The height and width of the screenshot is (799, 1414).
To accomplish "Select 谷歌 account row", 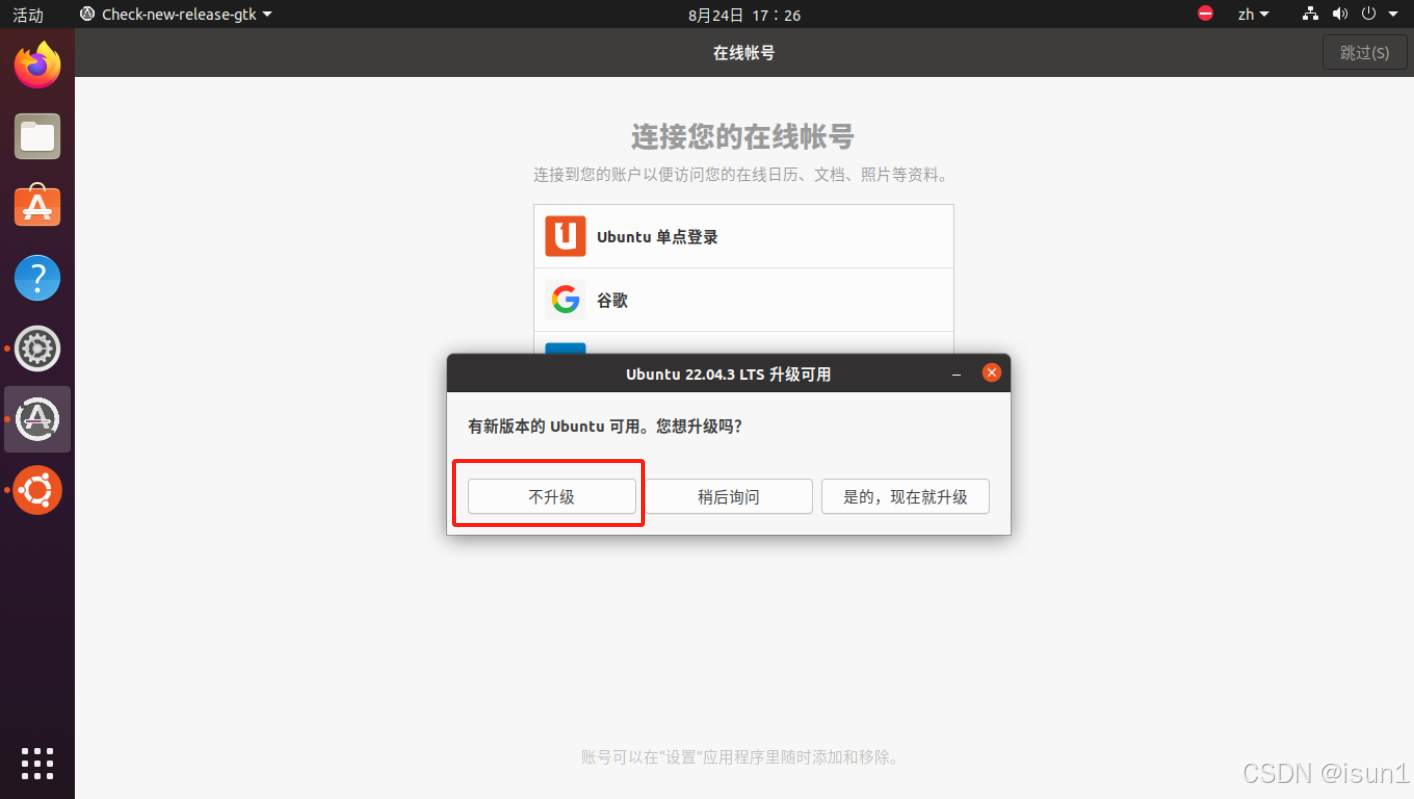I will pos(744,300).
